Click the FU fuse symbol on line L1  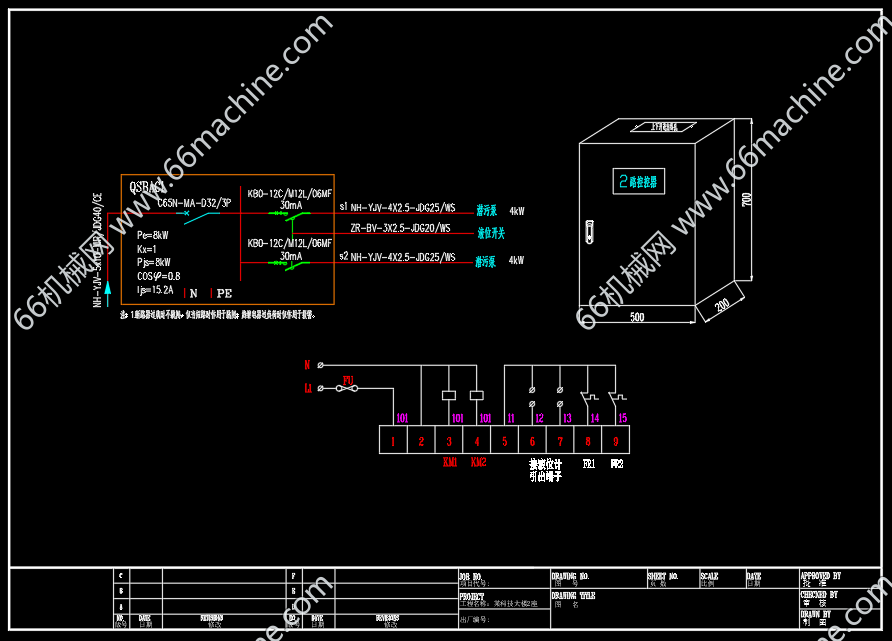[348, 389]
